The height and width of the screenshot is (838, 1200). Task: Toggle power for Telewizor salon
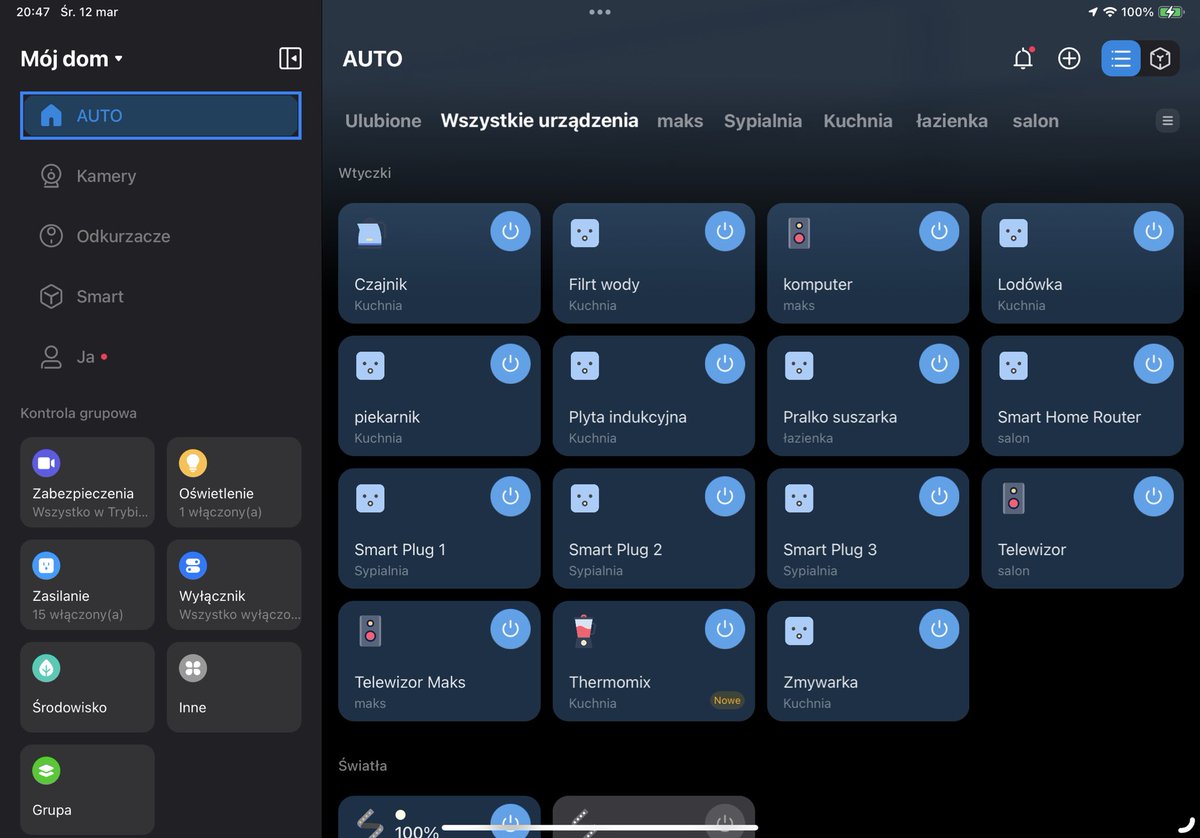point(1153,496)
